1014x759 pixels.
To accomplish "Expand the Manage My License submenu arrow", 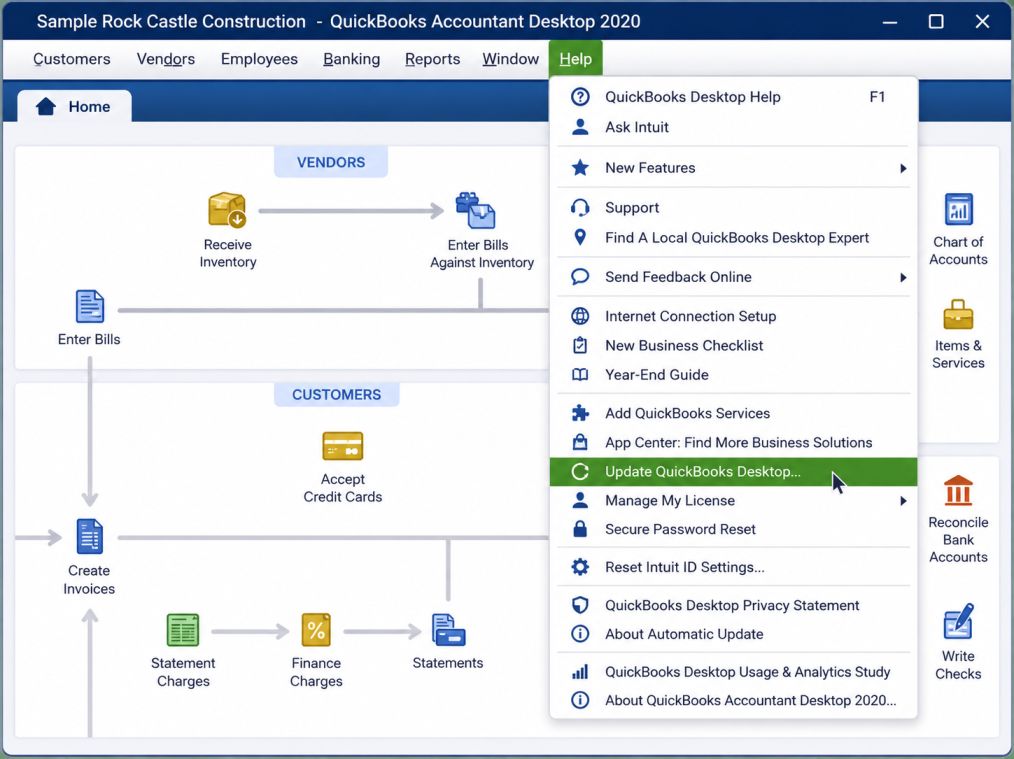I will (903, 501).
